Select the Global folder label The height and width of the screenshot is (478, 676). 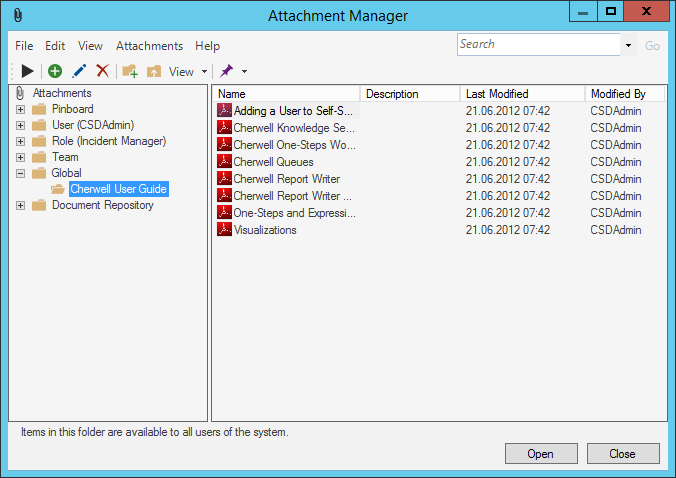tap(66, 173)
